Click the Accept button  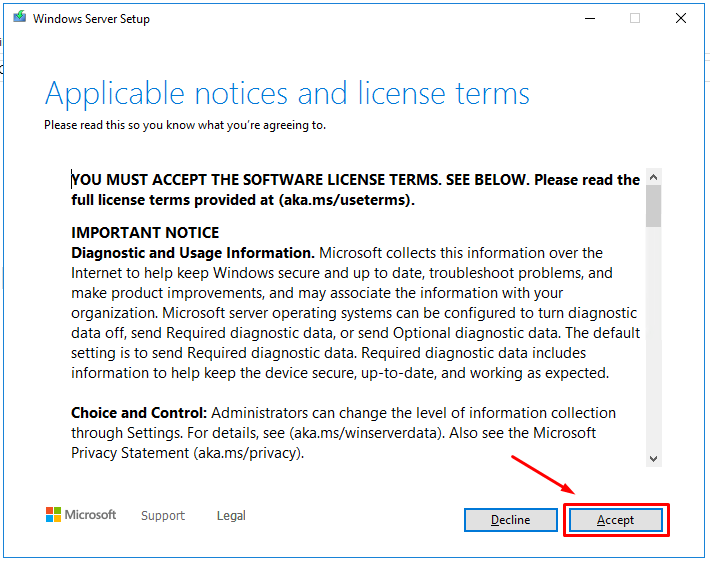[616, 520]
